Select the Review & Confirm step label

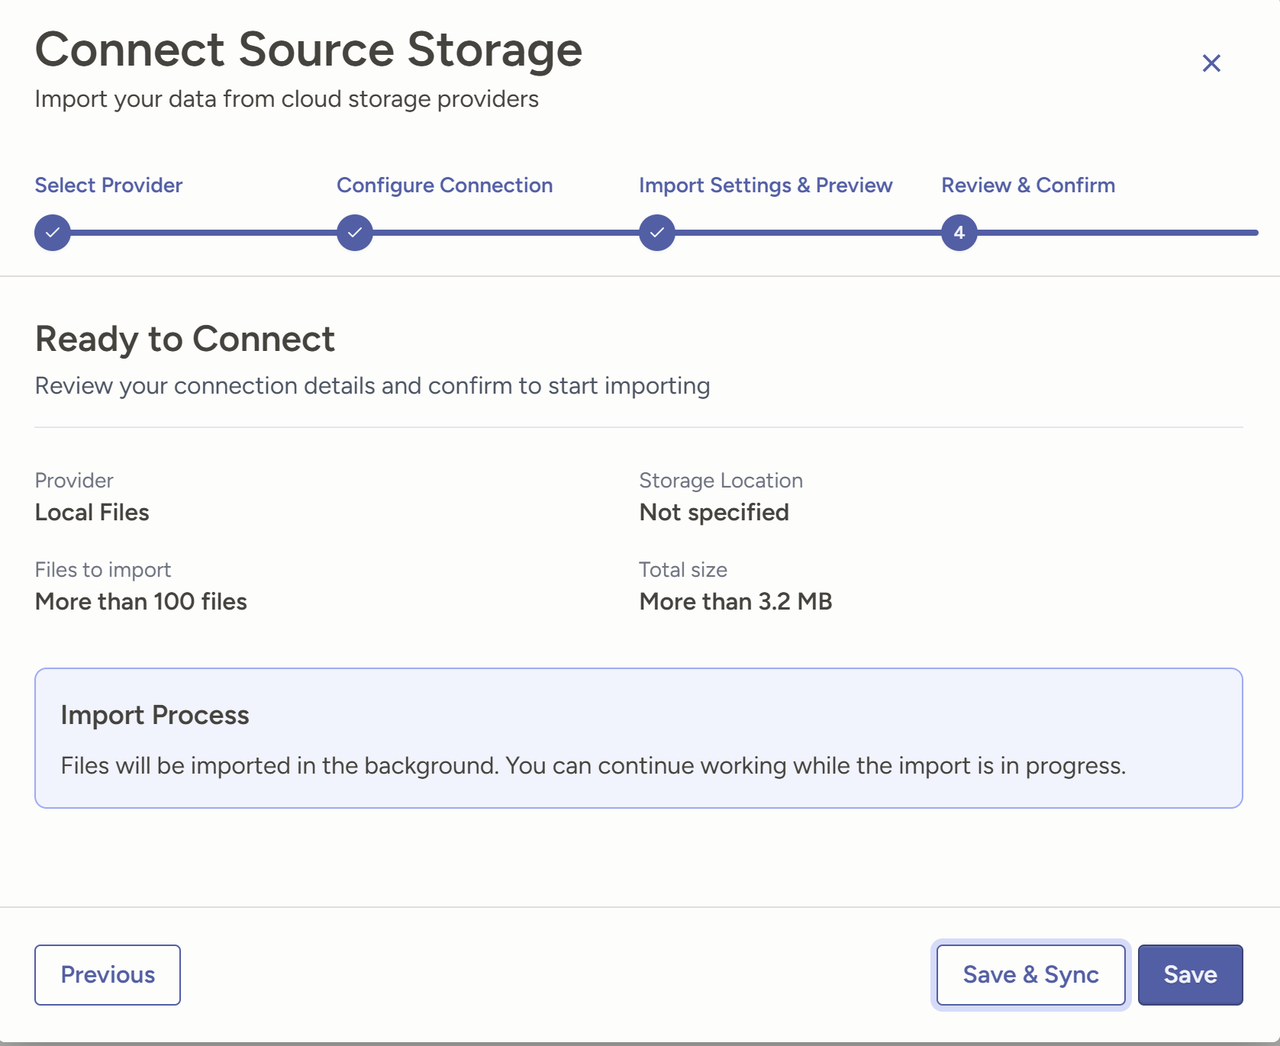pos(1027,185)
